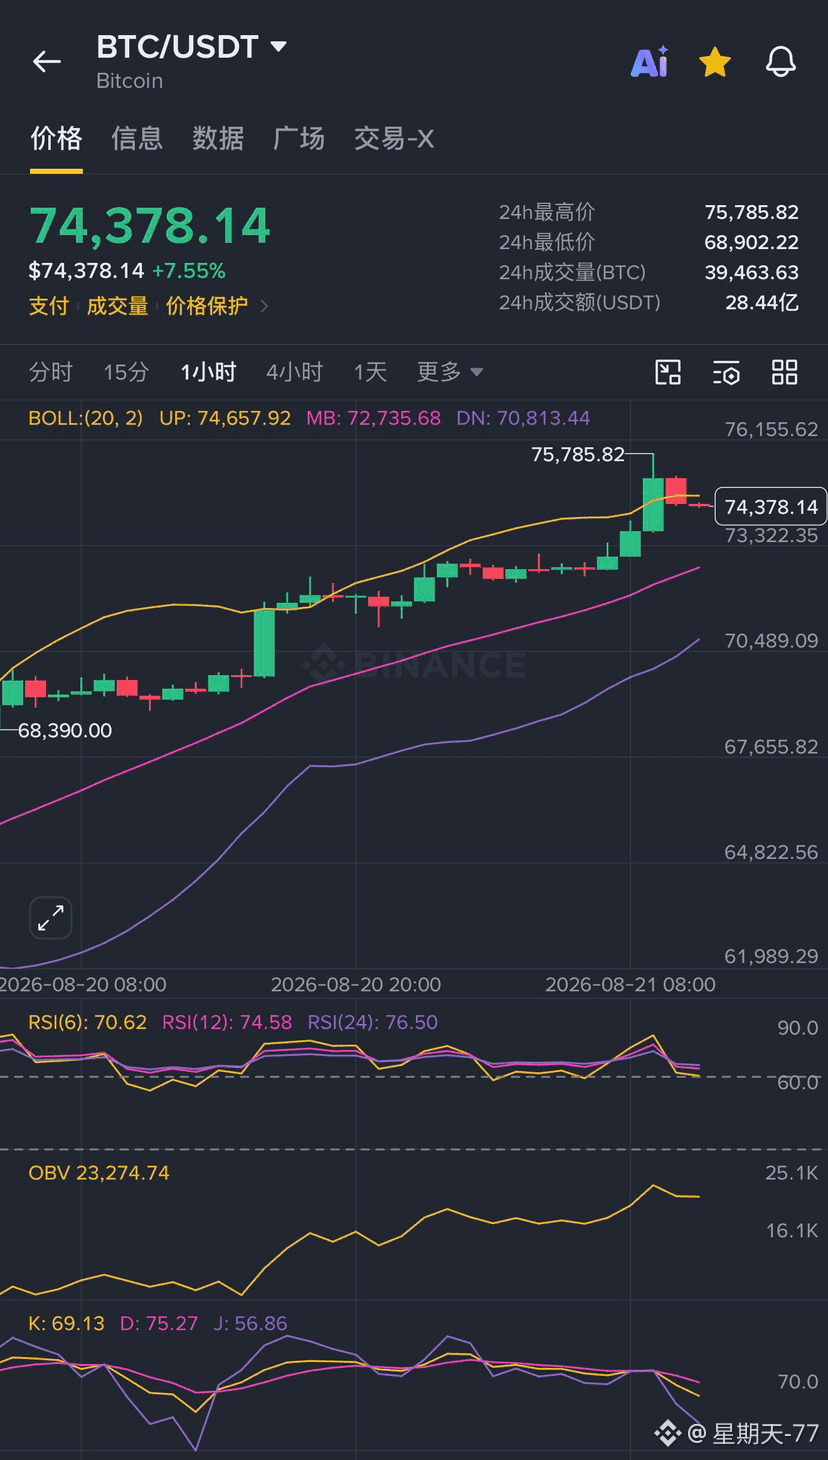Tap the 24h成交量(BTC) value 39,463.63
This screenshot has width=828, height=1460.
752,272
